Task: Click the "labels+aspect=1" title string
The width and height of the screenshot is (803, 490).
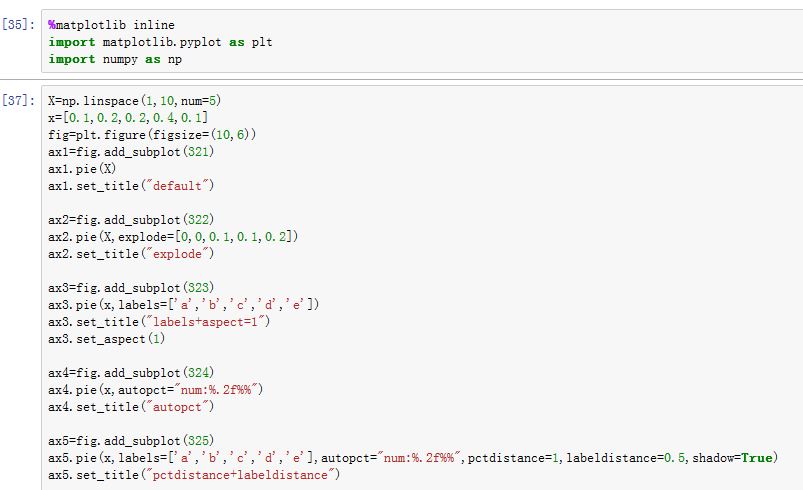Action: tap(205, 322)
